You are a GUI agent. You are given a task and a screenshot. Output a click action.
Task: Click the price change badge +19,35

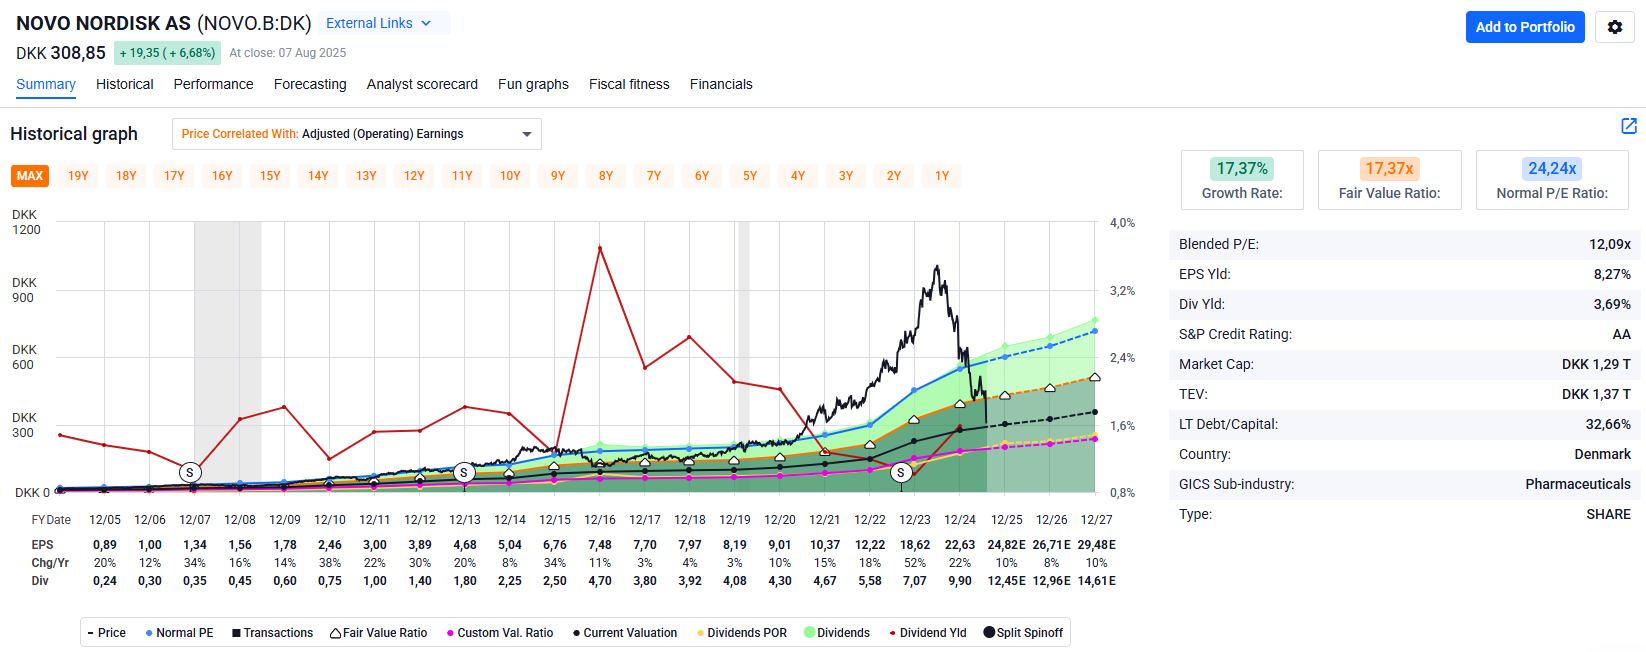[167, 53]
